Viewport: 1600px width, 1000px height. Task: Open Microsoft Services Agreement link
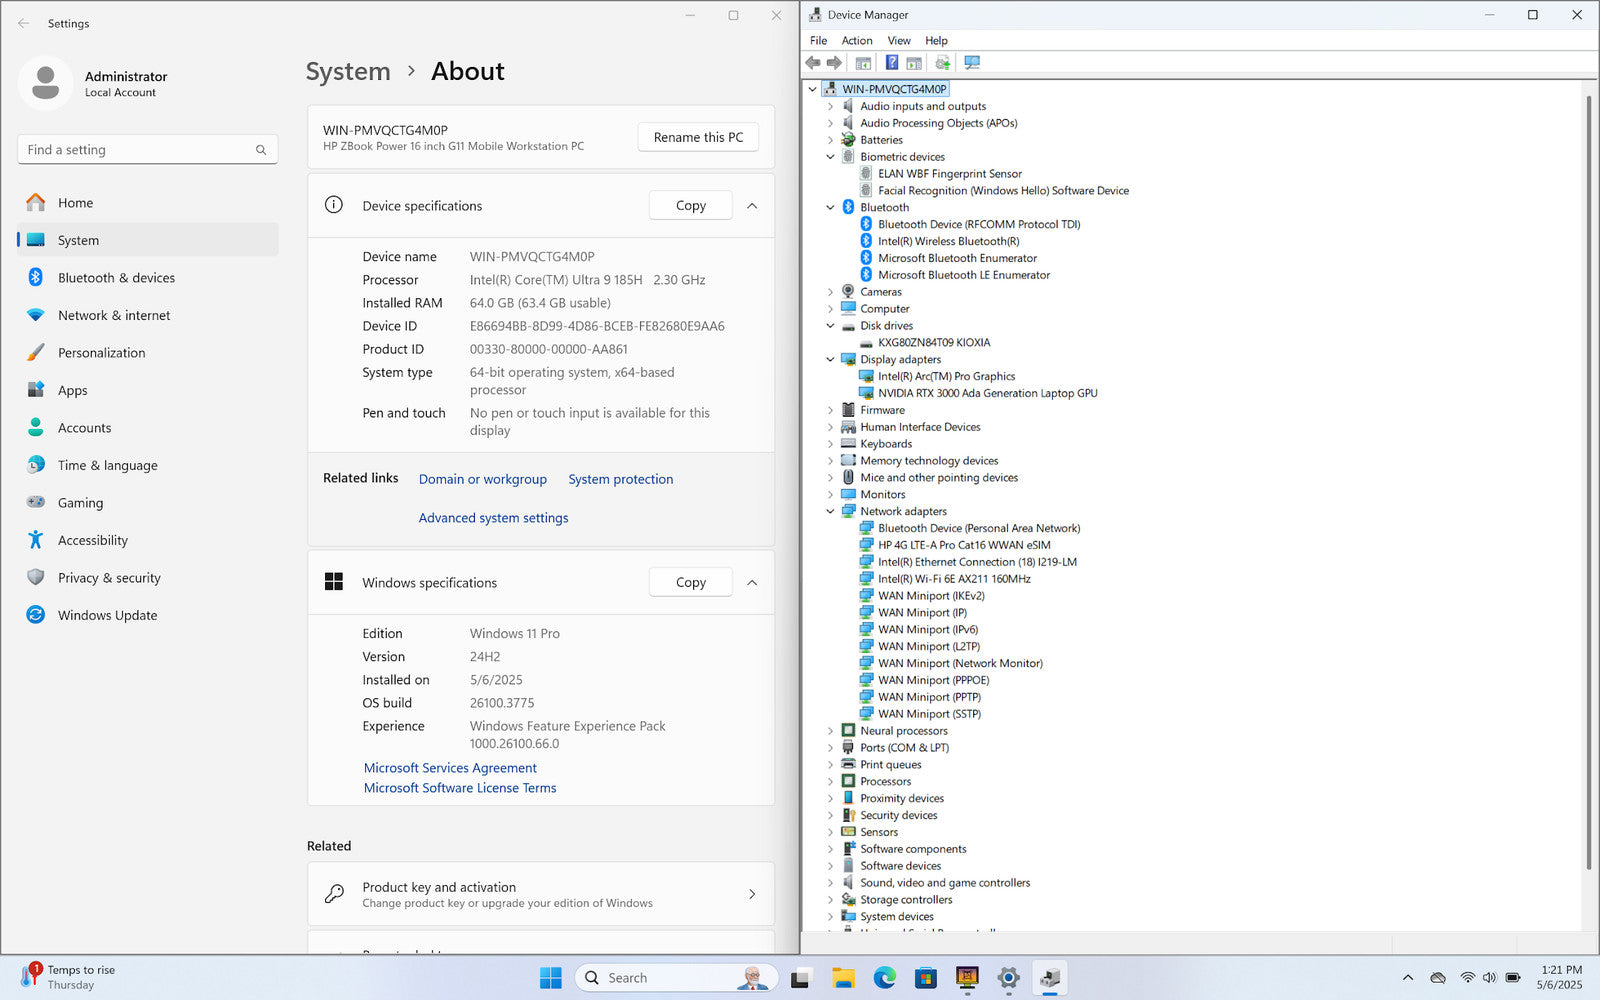click(x=450, y=768)
